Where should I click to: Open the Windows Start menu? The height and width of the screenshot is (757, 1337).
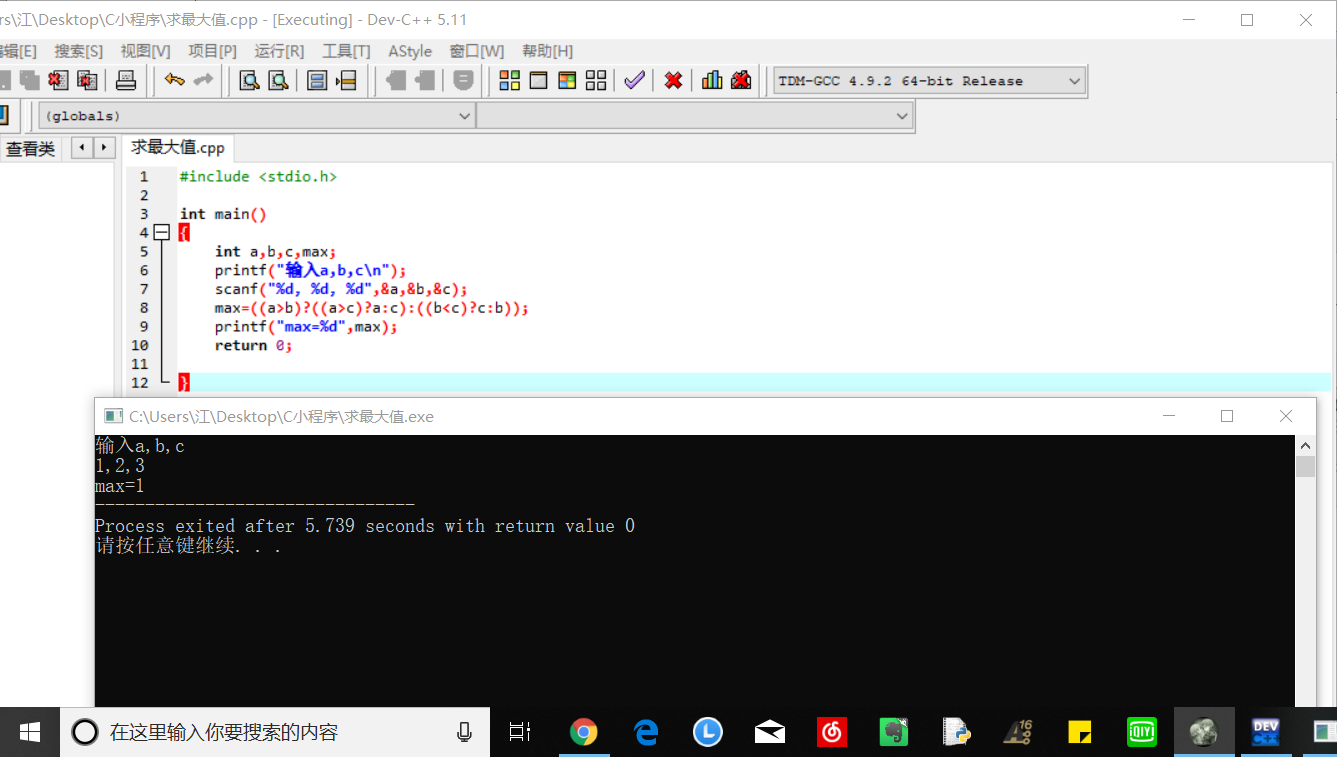[x=30, y=732]
